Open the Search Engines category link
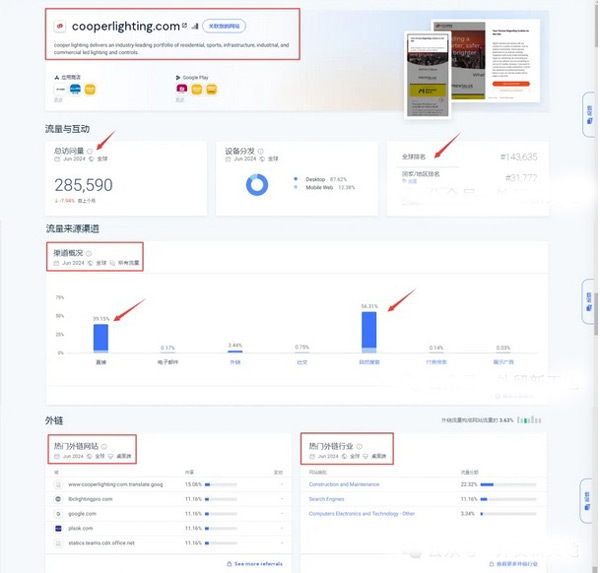Image resolution: width=600 pixels, height=573 pixels. [x=327, y=498]
